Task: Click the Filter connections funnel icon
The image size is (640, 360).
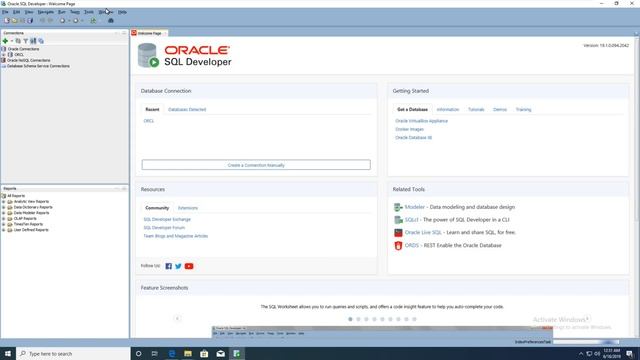Action: point(26,41)
